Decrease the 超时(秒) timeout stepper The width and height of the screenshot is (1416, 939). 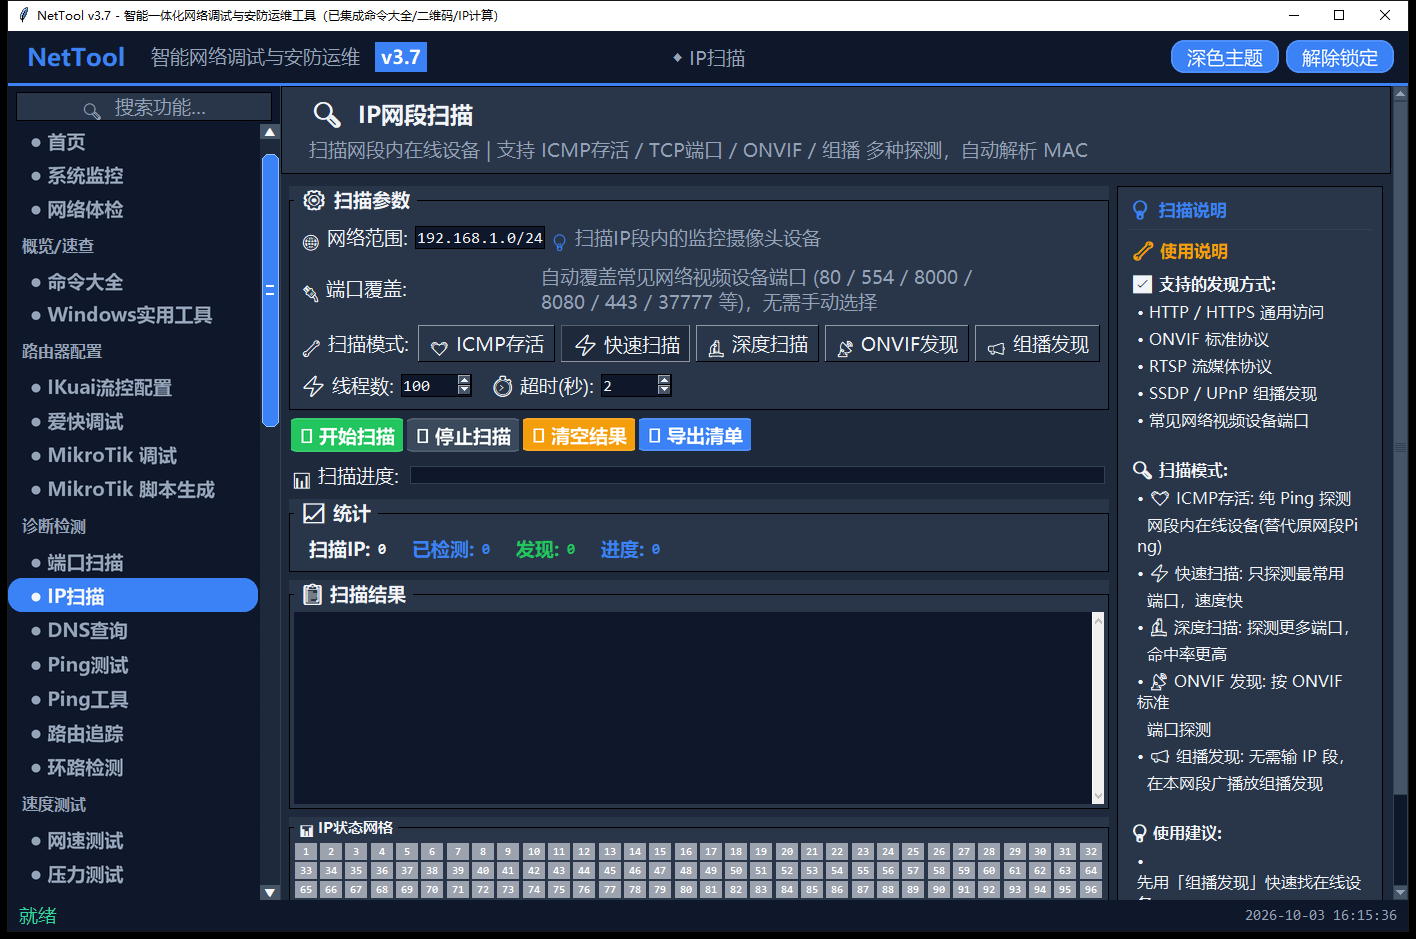tap(664, 391)
